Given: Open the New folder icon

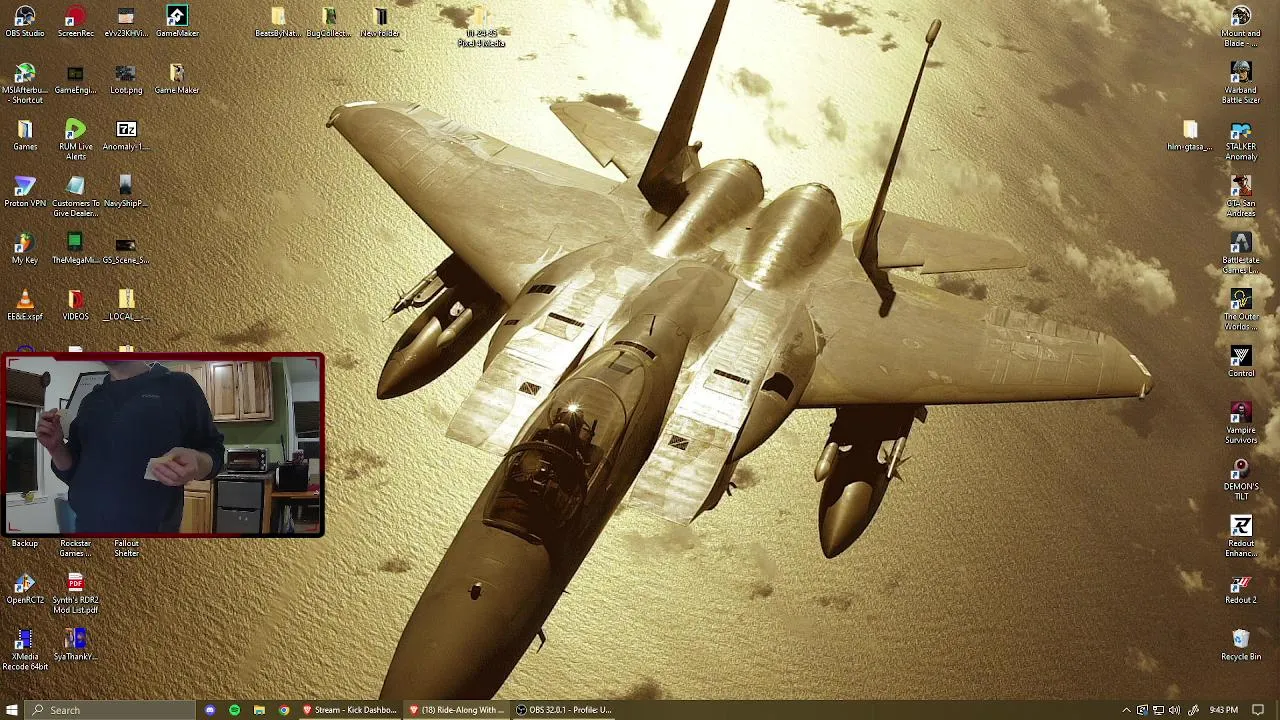Looking at the screenshot, I should (x=380, y=22).
